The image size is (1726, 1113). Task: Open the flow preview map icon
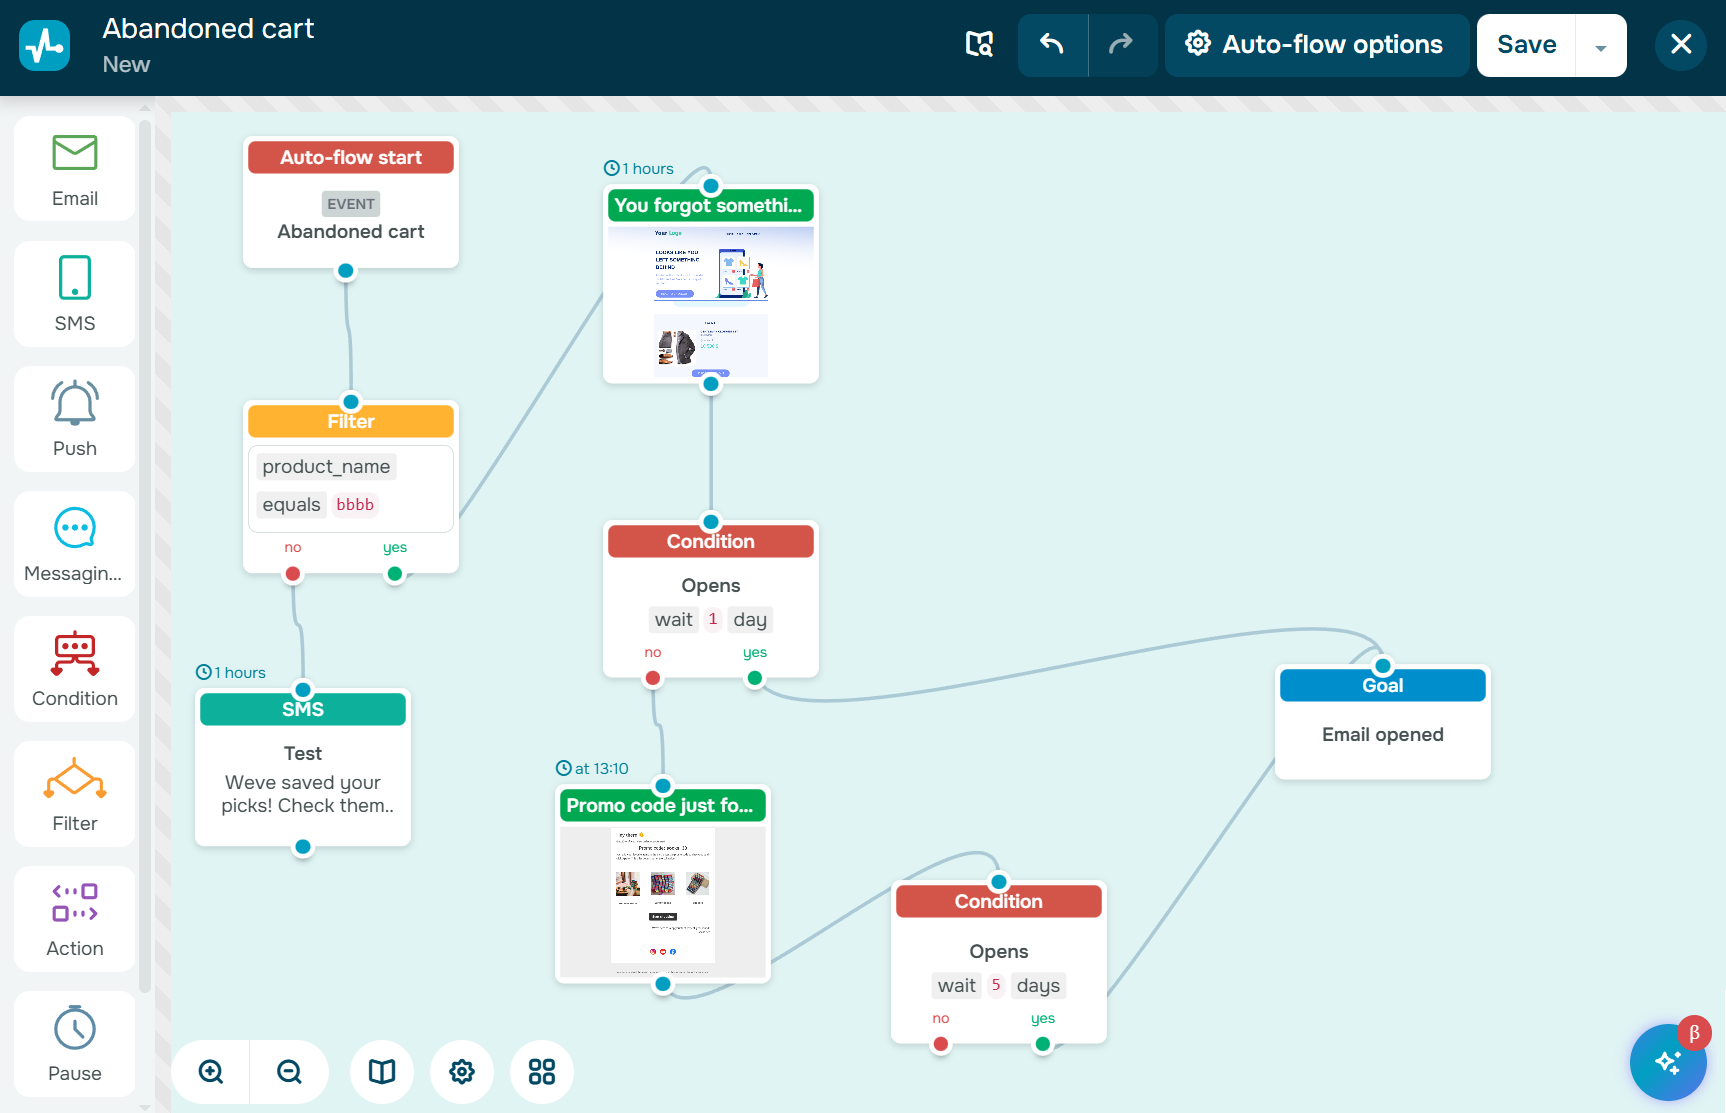[x=980, y=45]
